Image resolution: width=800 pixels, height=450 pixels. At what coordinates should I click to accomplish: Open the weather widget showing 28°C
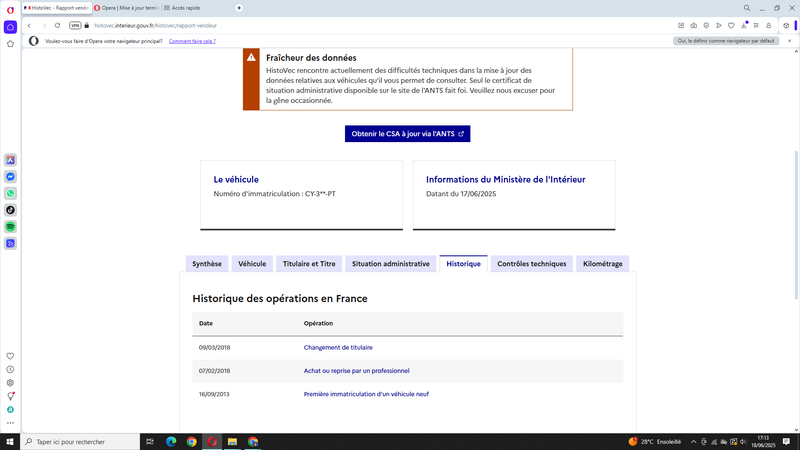(655, 442)
